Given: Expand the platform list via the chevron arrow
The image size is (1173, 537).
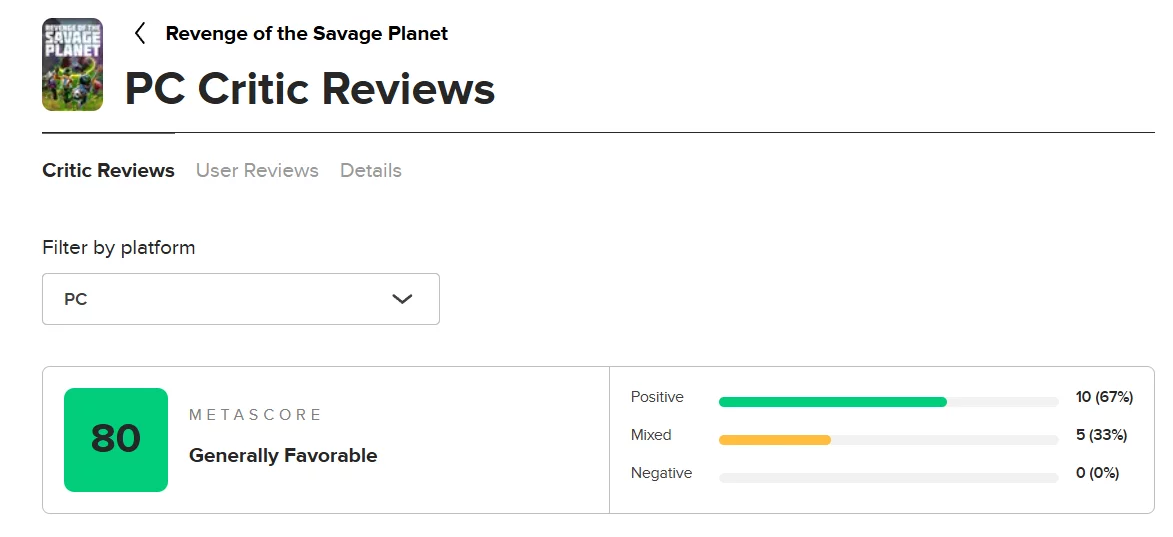Looking at the screenshot, I should 403,299.
